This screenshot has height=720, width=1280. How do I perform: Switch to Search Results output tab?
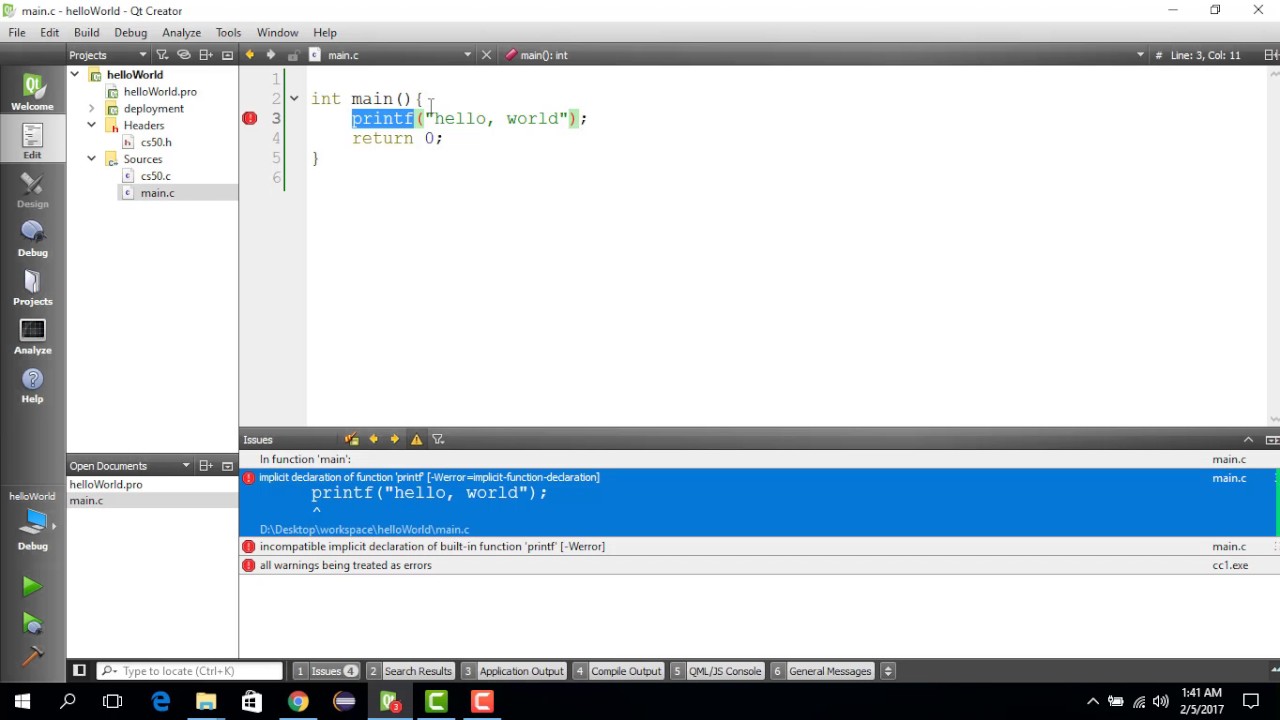click(x=410, y=671)
